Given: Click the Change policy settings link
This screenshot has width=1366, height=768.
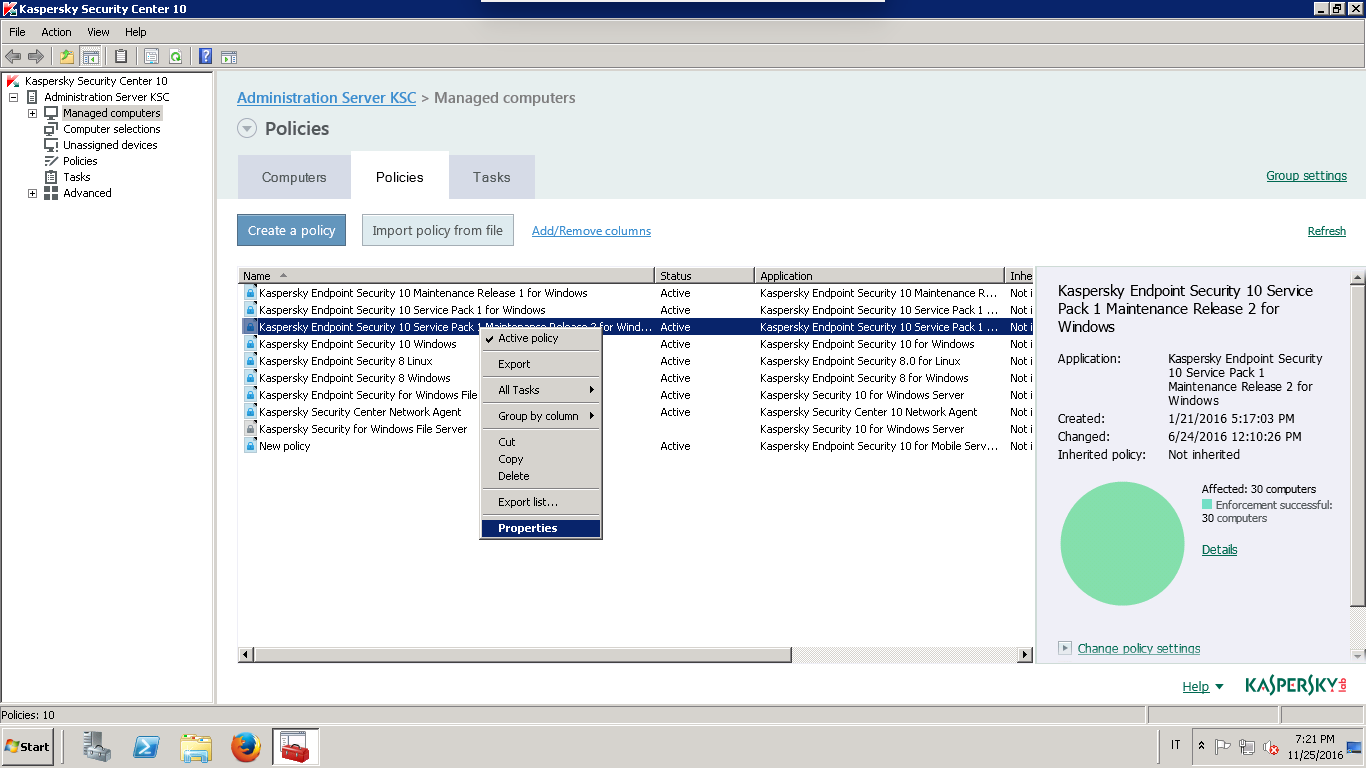Looking at the screenshot, I should point(1139,648).
